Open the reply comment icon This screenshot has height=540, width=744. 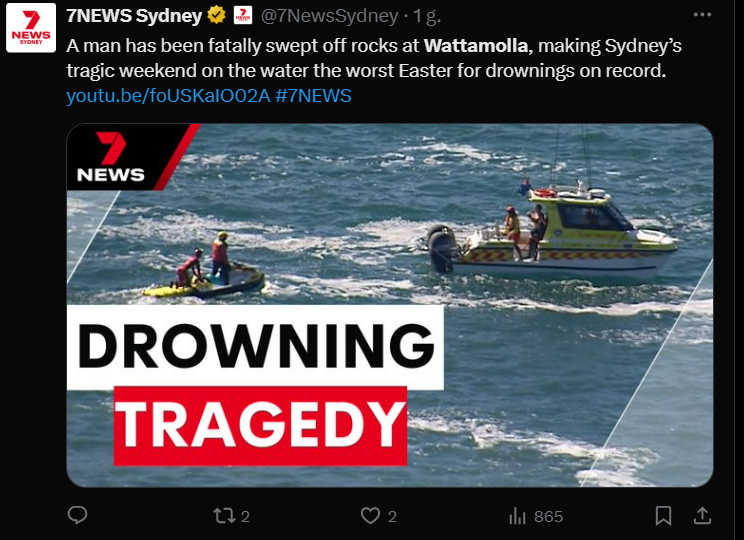[x=77, y=515]
